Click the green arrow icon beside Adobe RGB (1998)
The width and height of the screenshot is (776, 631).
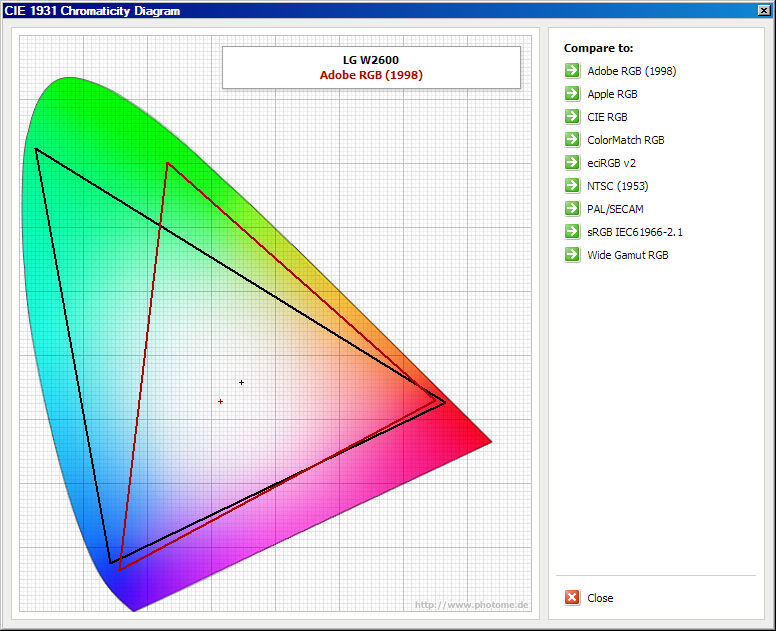coord(572,71)
